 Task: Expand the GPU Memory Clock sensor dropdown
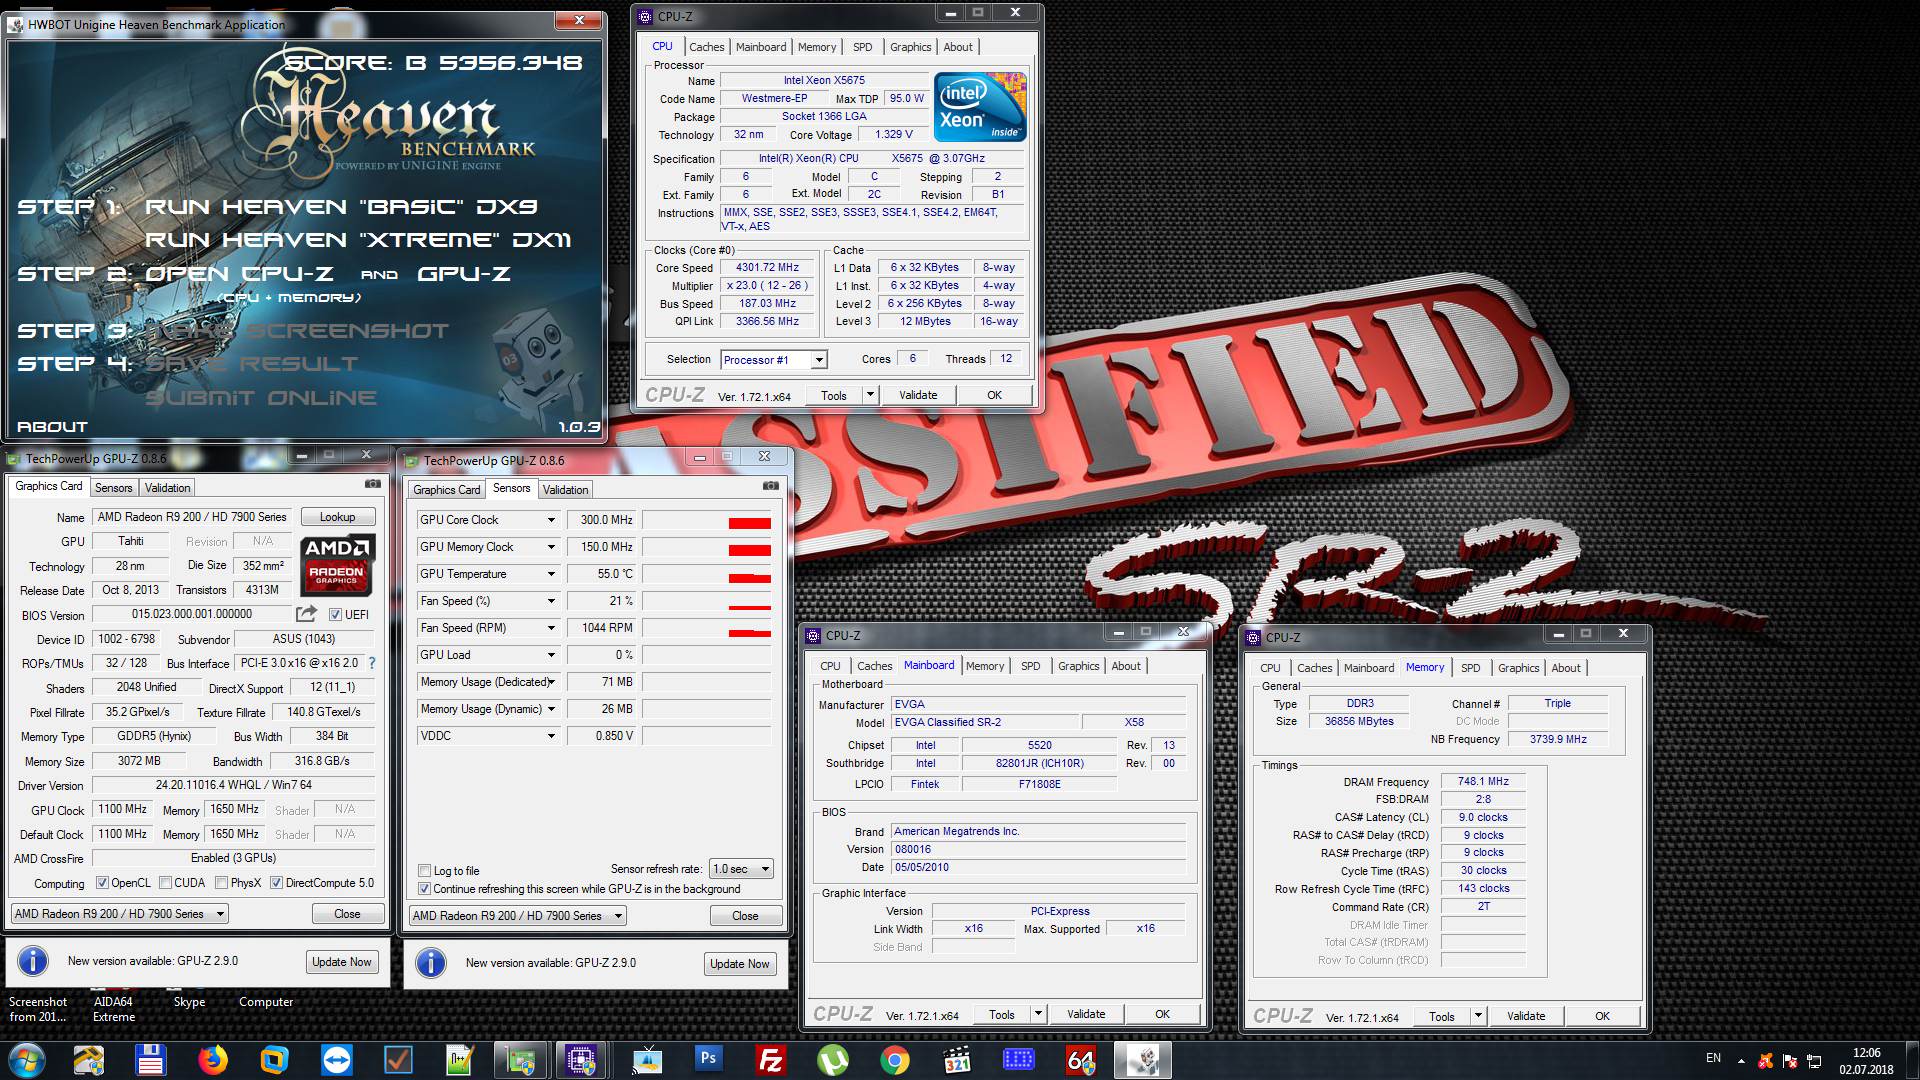click(x=550, y=547)
